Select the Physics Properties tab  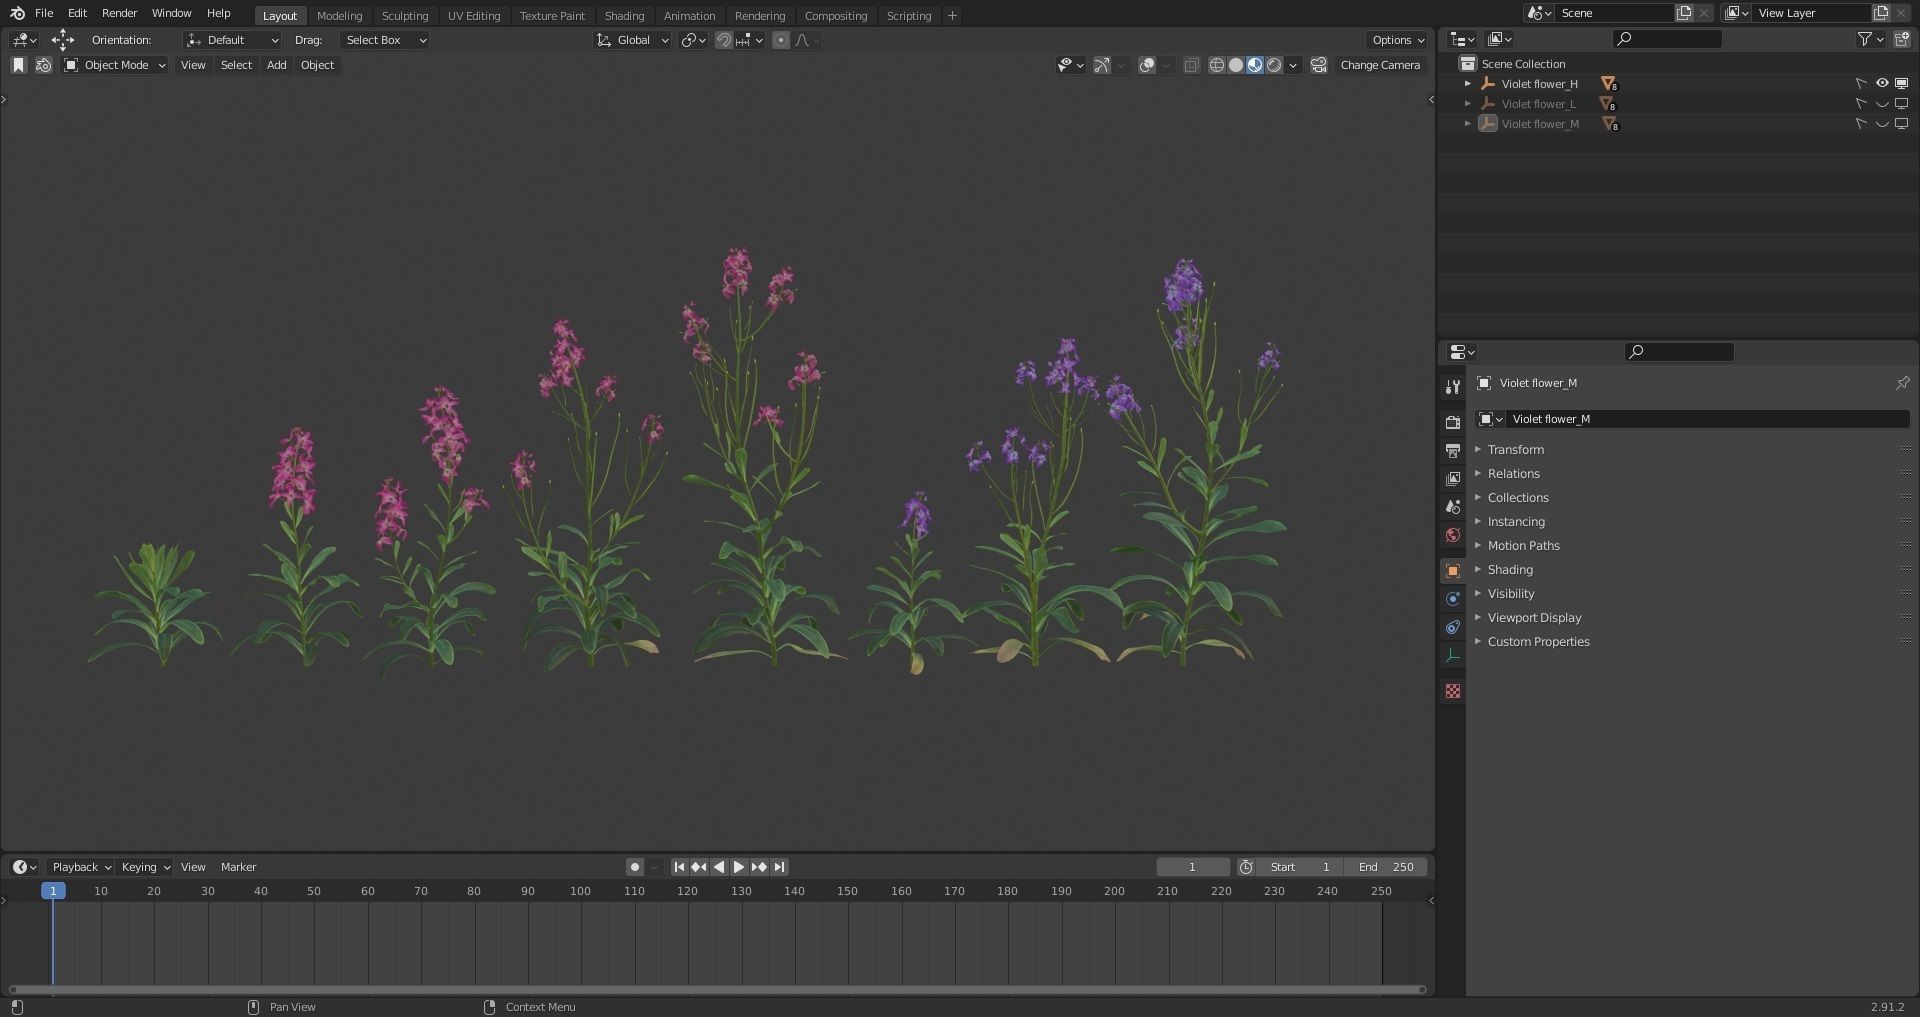(x=1452, y=598)
